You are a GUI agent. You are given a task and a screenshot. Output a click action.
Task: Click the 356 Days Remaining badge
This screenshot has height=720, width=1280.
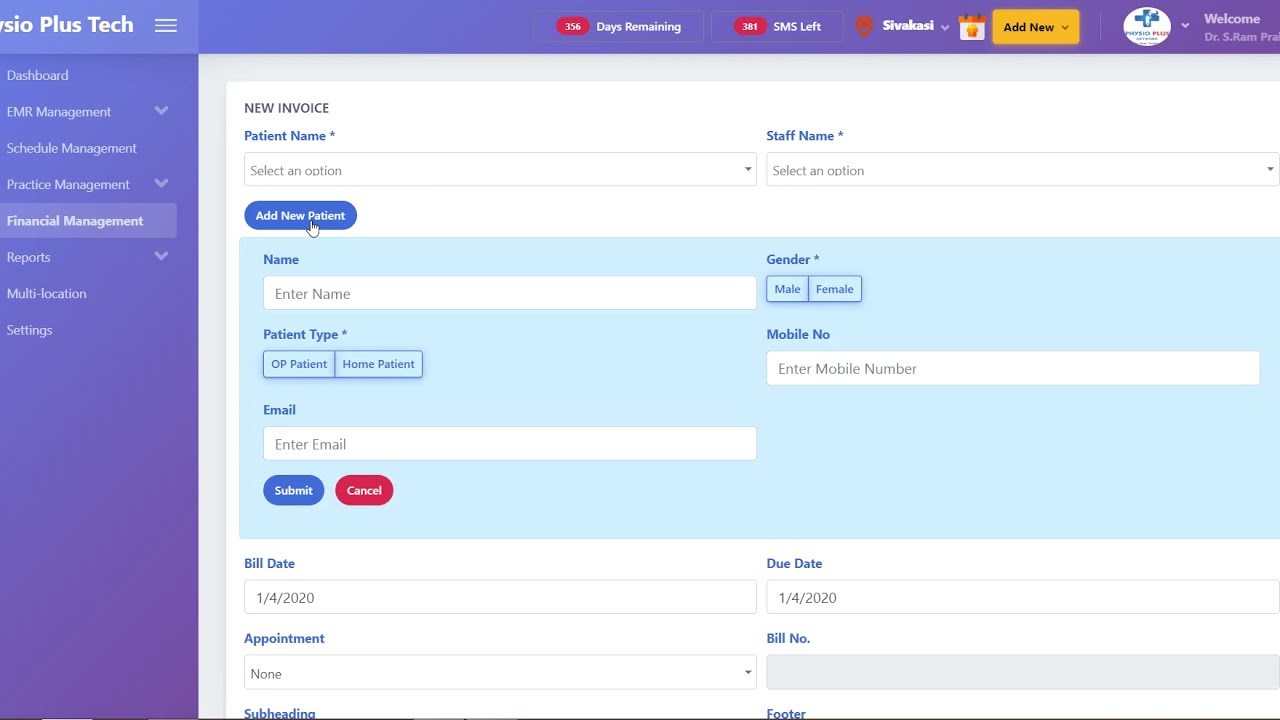[x=618, y=27]
